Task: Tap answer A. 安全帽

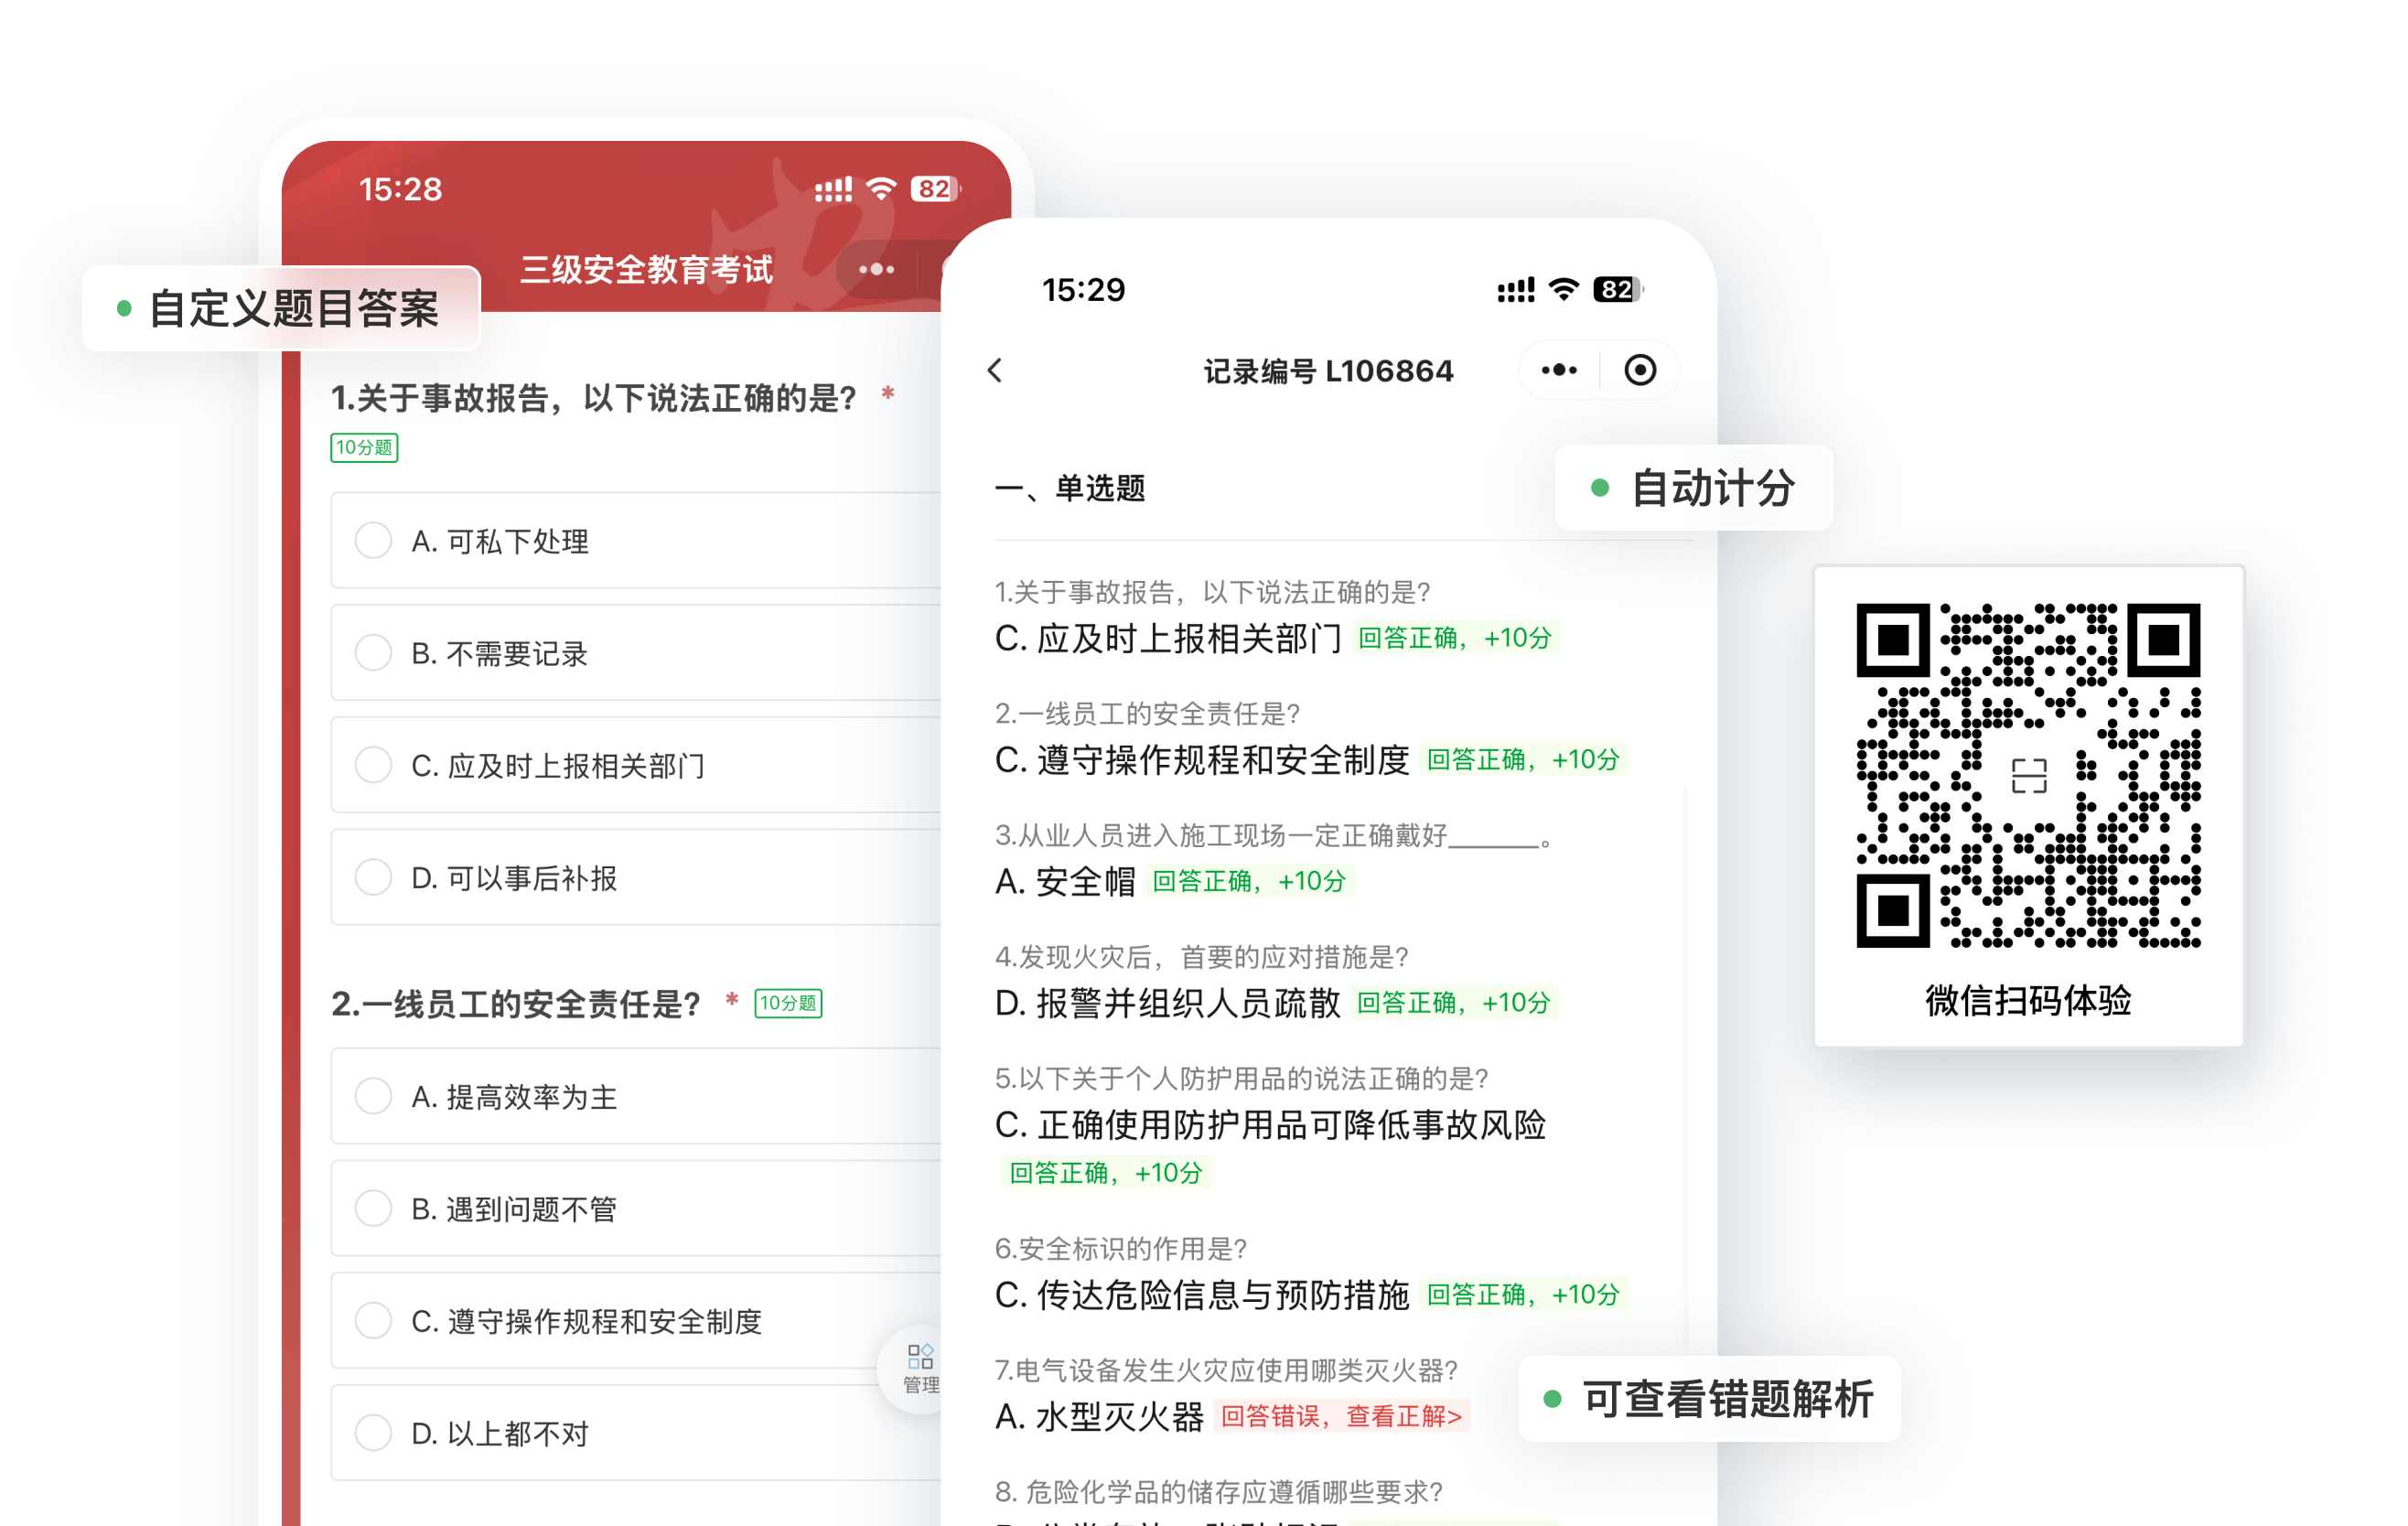Action: point(1065,881)
